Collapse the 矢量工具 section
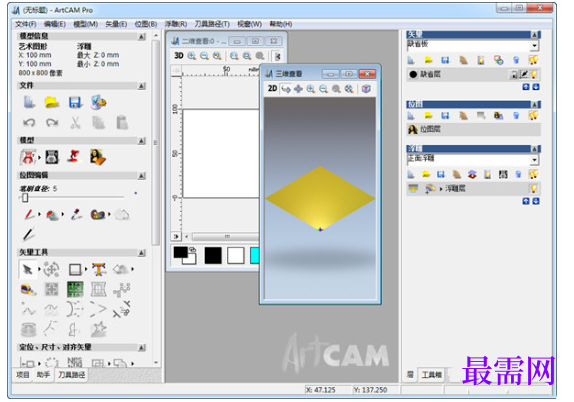The height and width of the screenshot is (402, 574). 142,253
